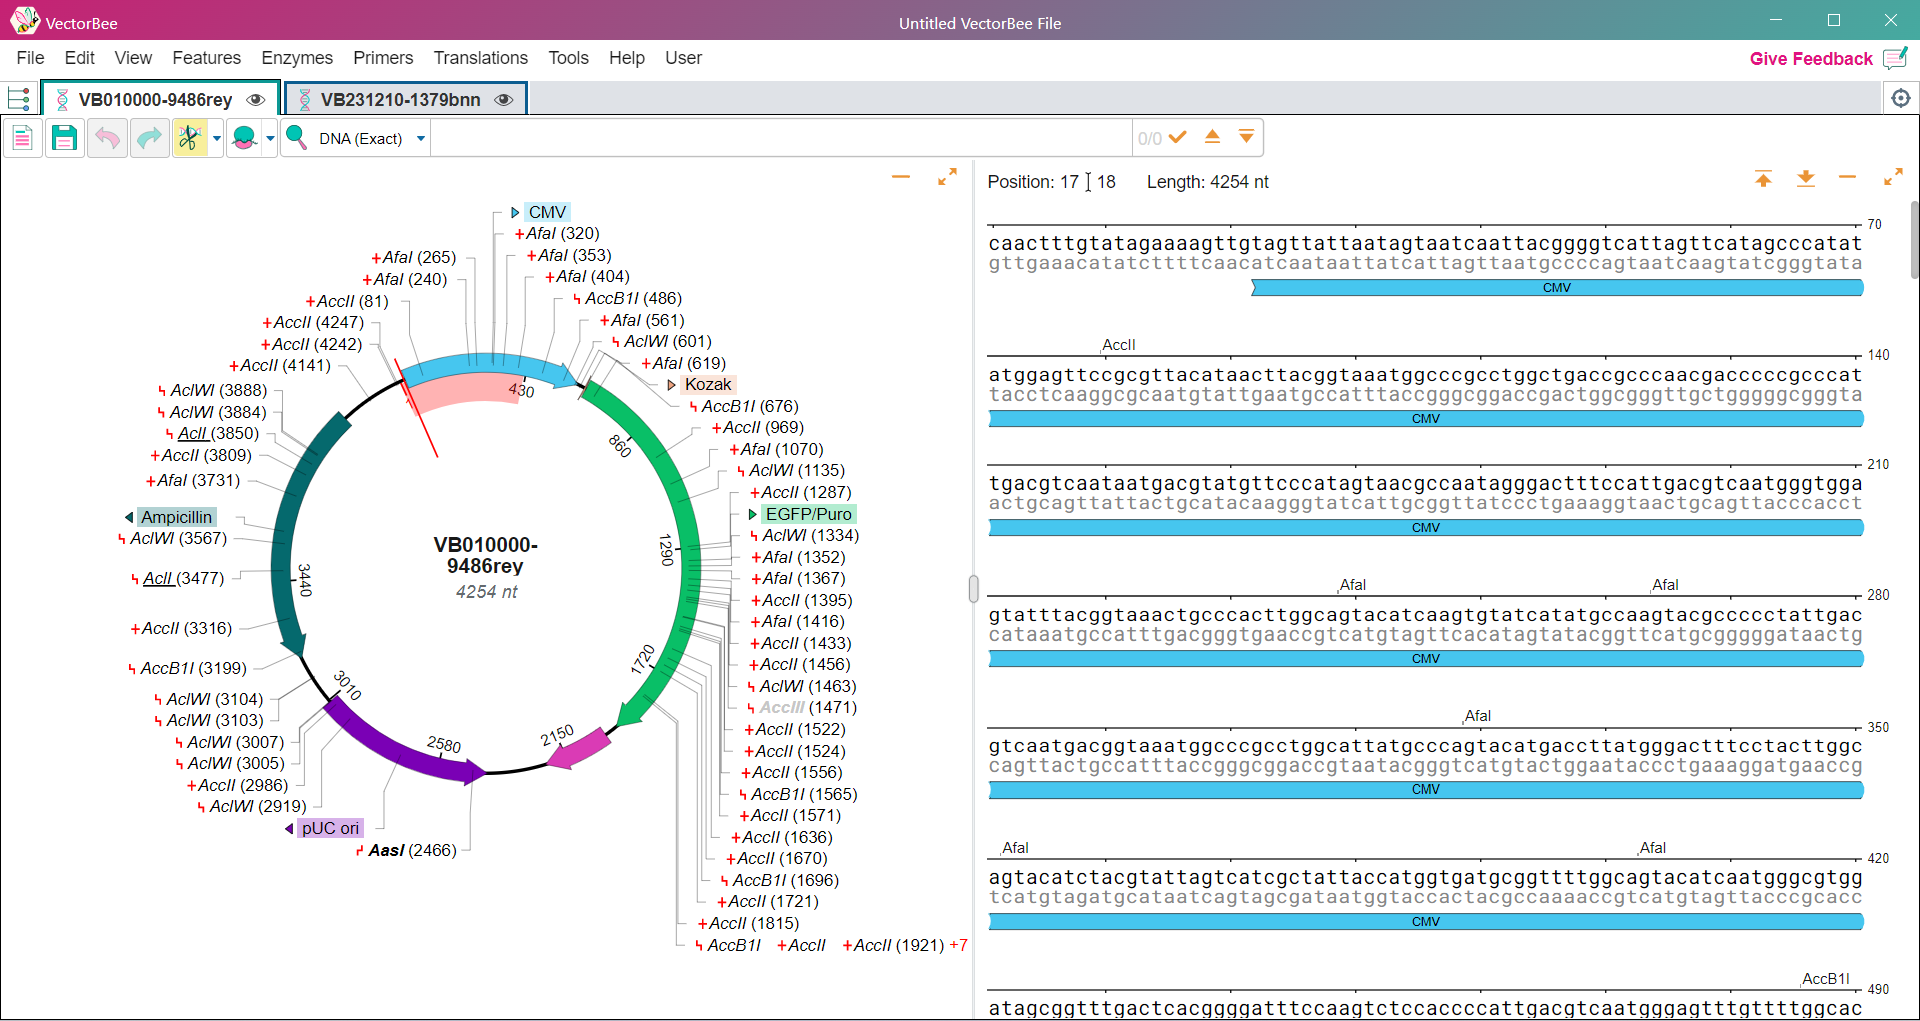The width and height of the screenshot is (1920, 1021).
Task: Switch to the VB231210-1379bnn tab
Action: point(400,100)
